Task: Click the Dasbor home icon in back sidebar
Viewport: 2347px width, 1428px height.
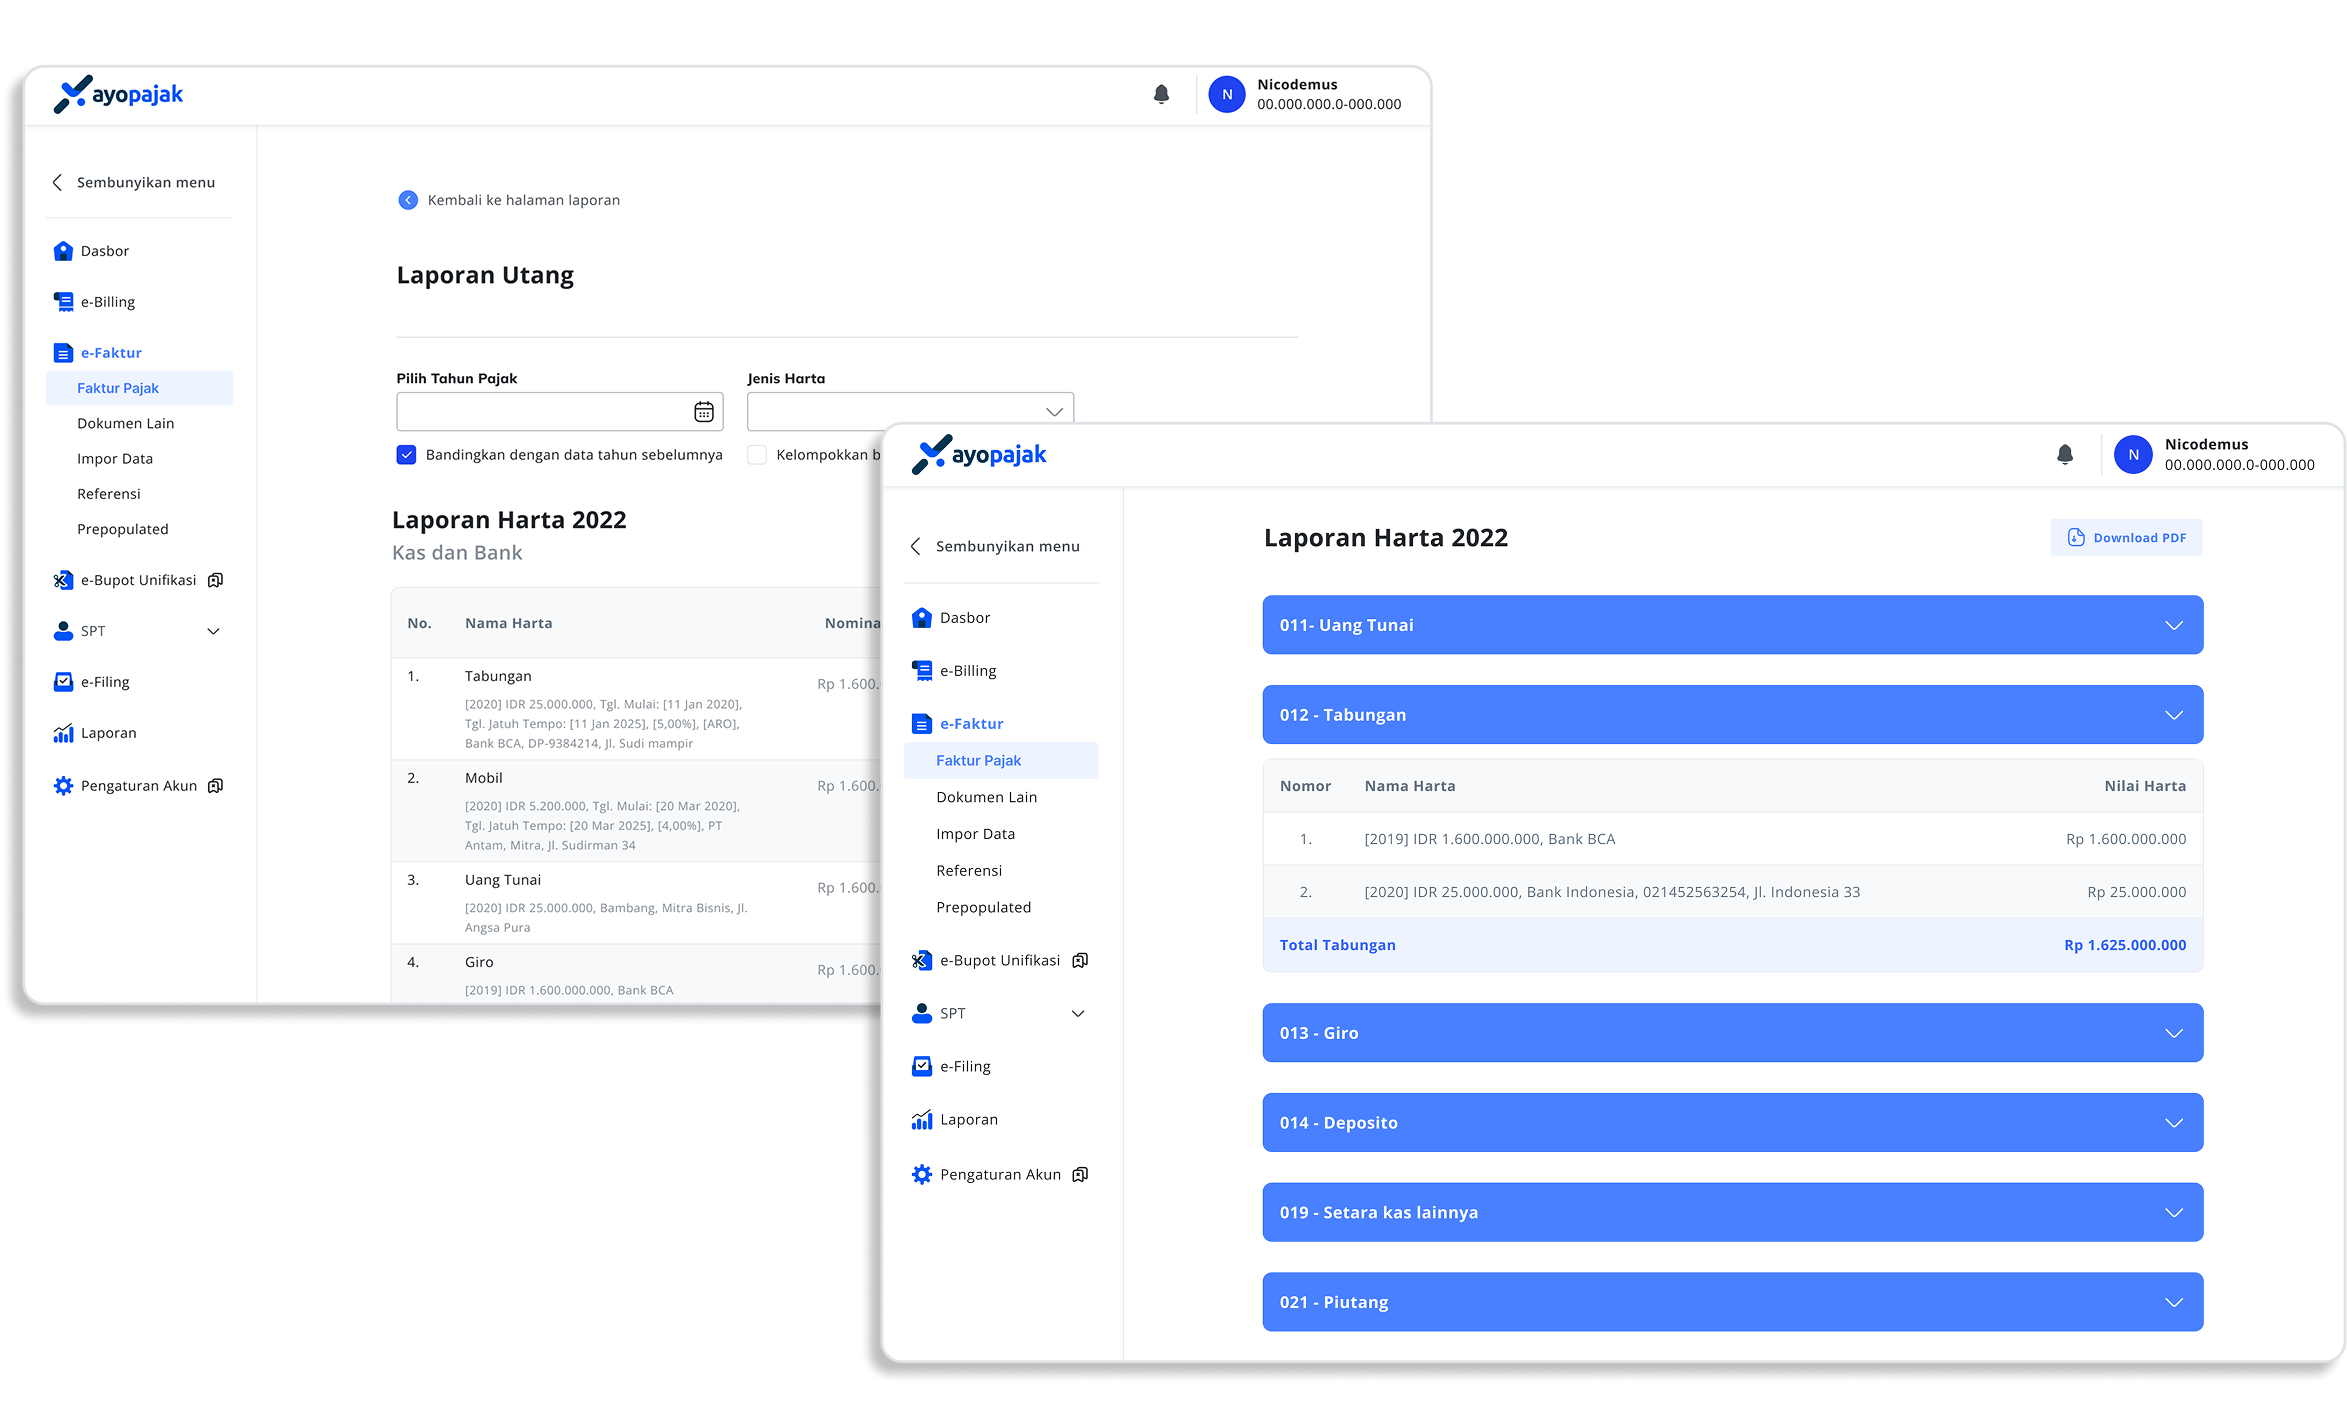Action: tap(63, 251)
